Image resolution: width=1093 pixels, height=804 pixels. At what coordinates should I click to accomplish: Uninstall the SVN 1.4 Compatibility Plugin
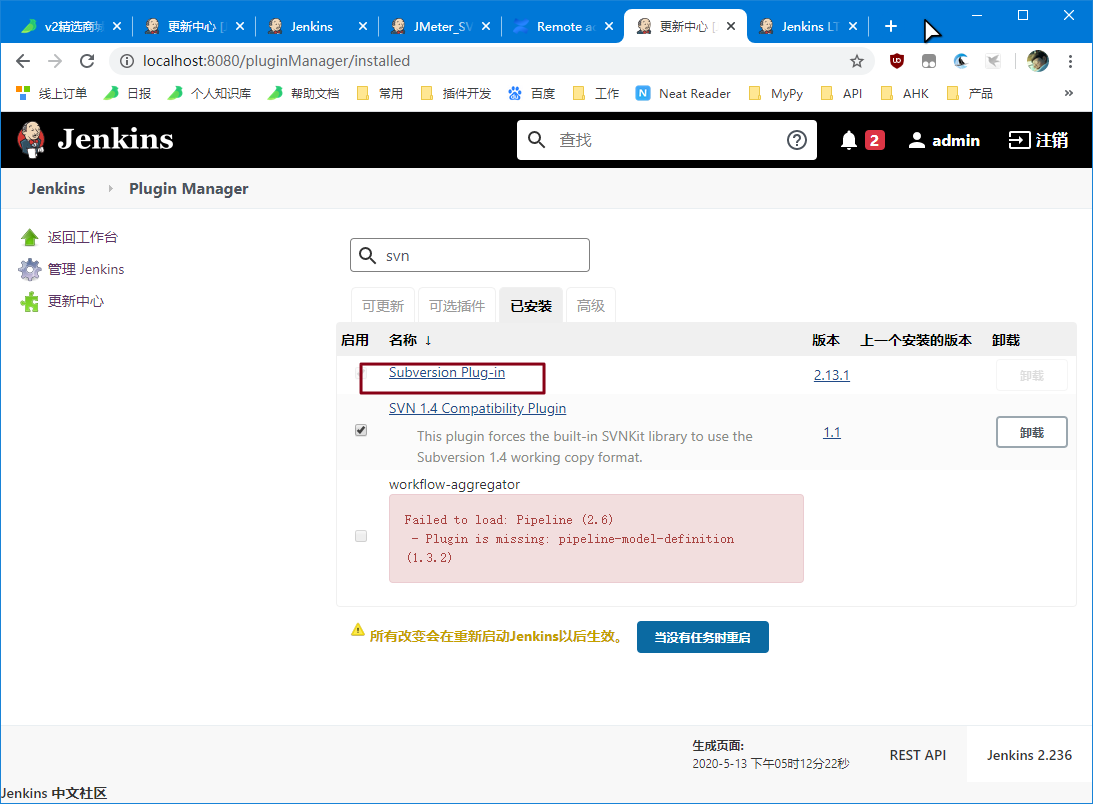tap(1032, 432)
